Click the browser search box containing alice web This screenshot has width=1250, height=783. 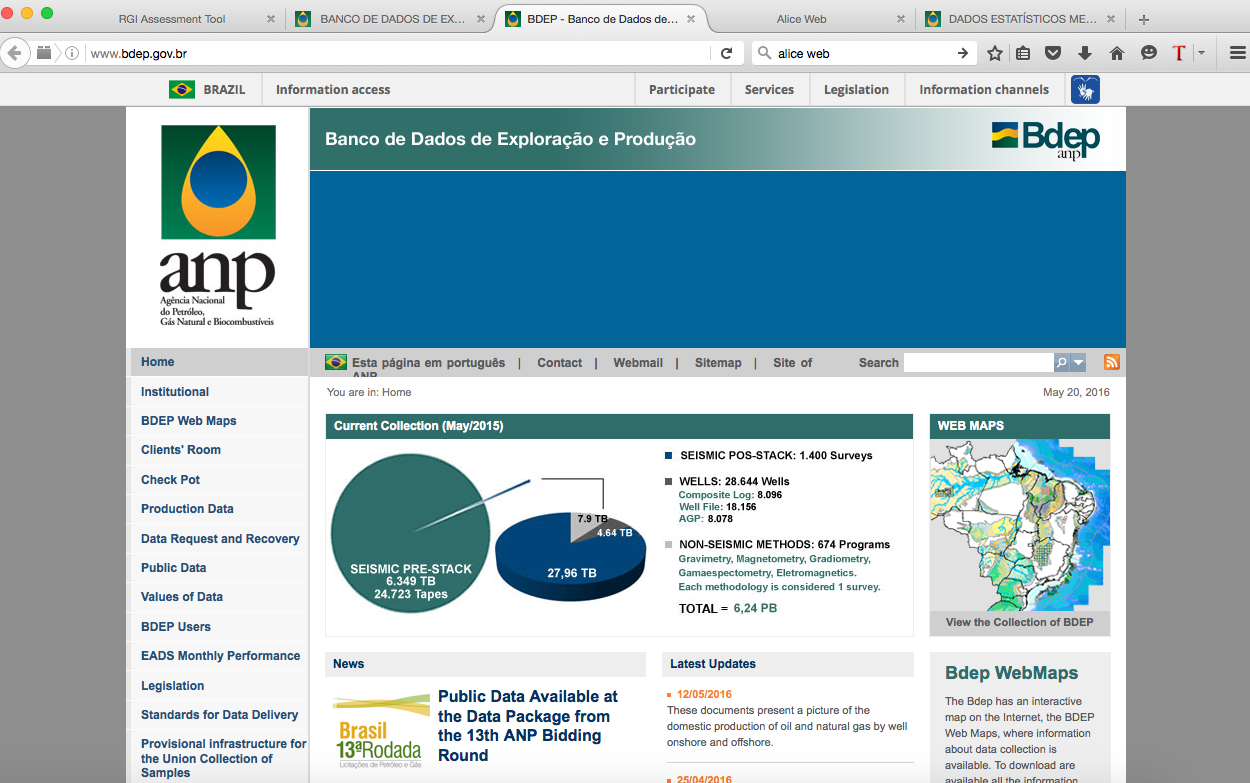tap(865, 53)
